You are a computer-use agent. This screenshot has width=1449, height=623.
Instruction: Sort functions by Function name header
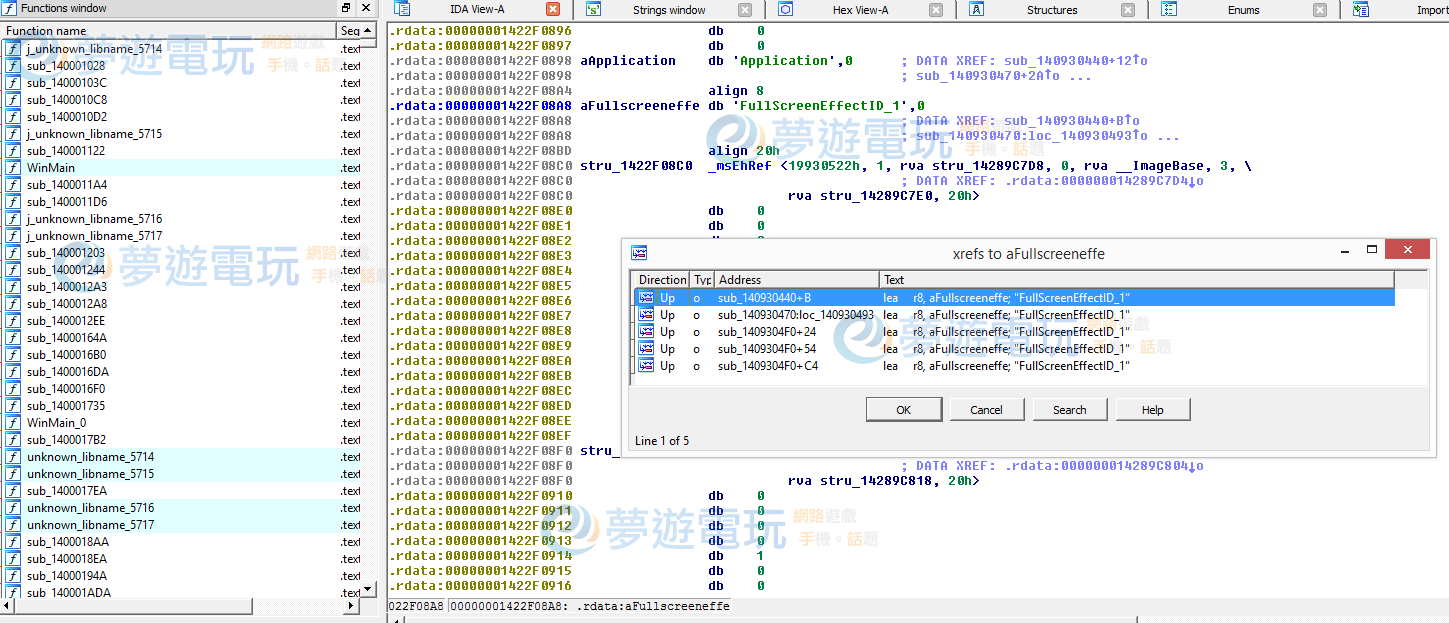(x=168, y=30)
